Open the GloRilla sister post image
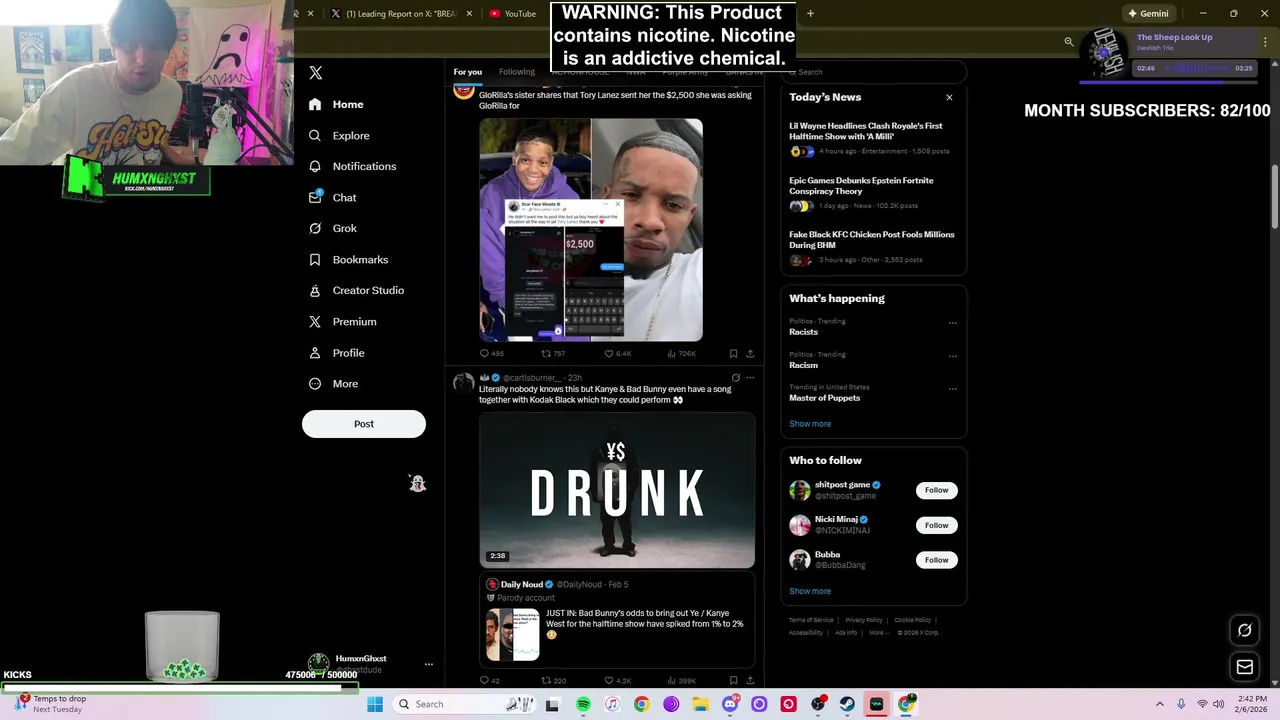This screenshot has width=1280, height=720. 591,230
